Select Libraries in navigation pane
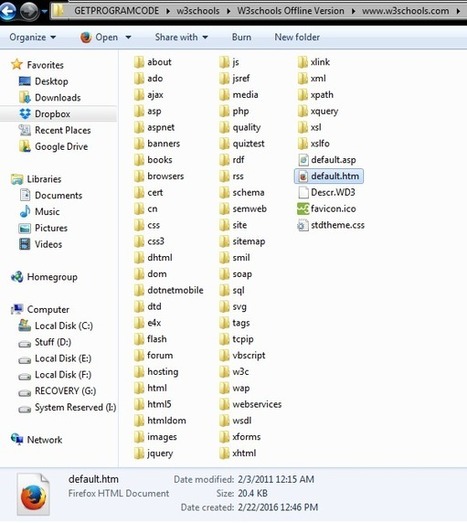 pos(36,179)
